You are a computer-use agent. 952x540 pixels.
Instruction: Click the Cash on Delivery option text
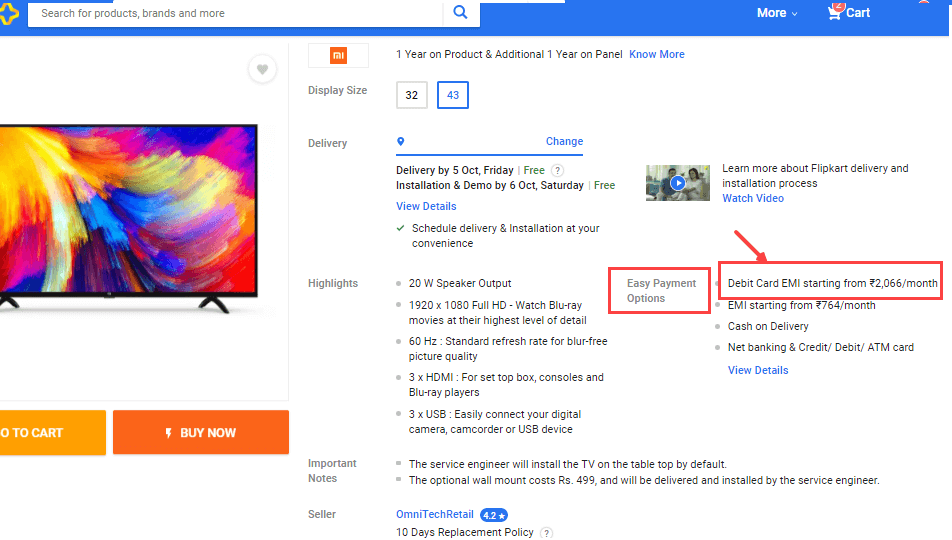pyautogui.click(x=768, y=326)
